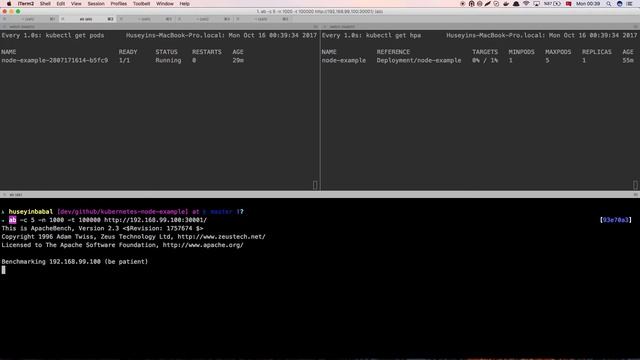Click the REPLICAS column header
The width and height of the screenshot is (640, 360).
(597, 52)
